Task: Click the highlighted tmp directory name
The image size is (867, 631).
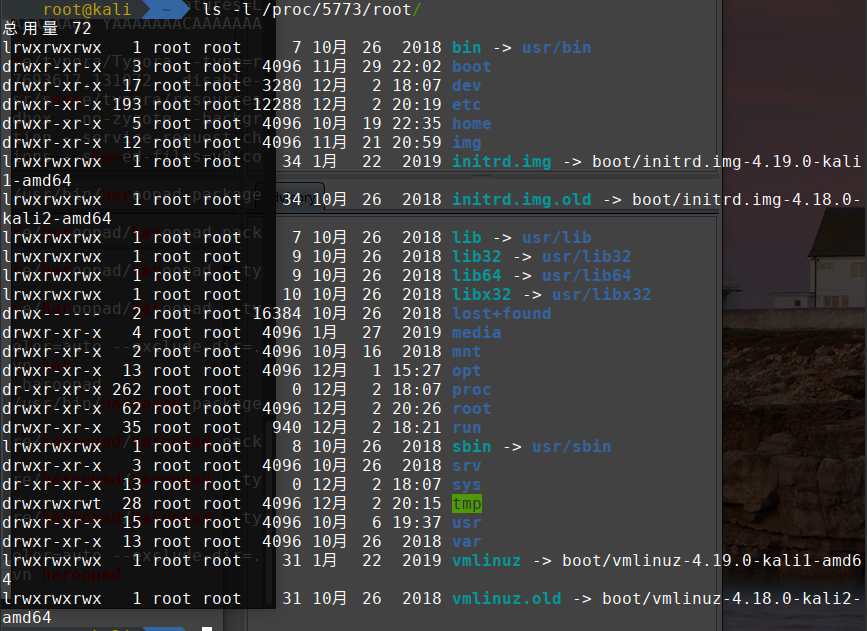Action: coord(466,503)
